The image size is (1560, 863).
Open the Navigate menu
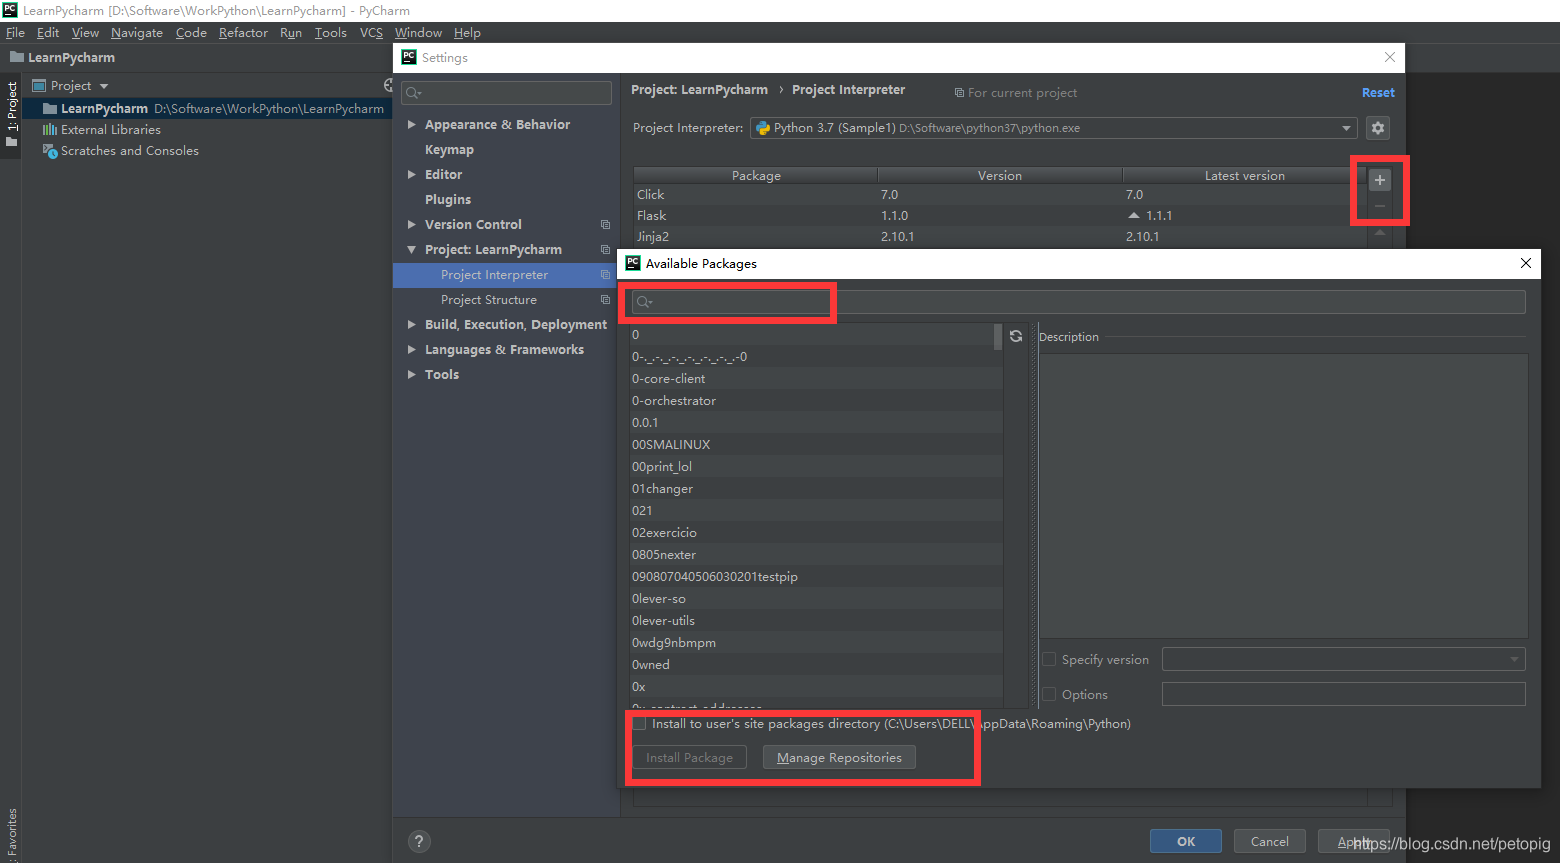(137, 33)
